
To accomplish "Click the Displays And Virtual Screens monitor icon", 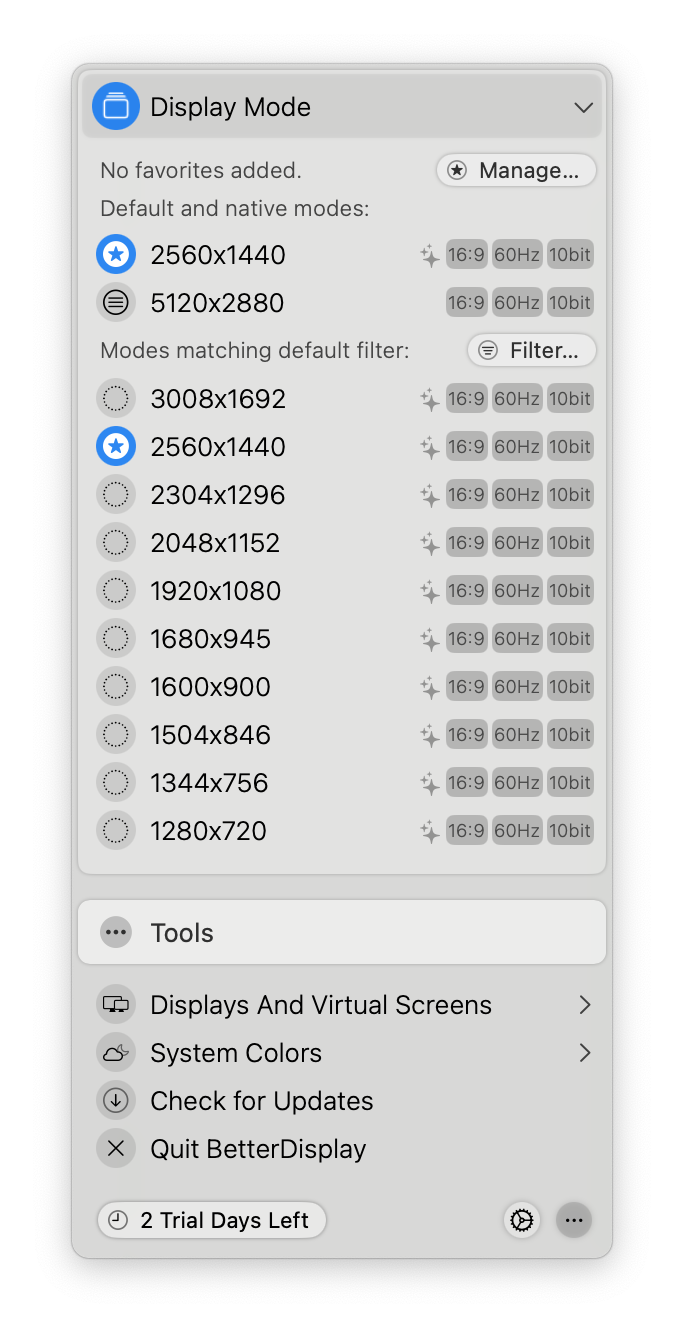I will coord(116,1005).
